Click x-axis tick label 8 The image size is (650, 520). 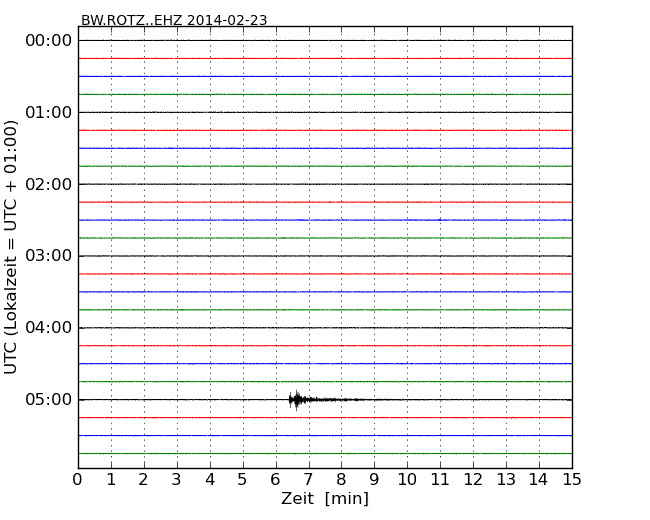point(341,480)
